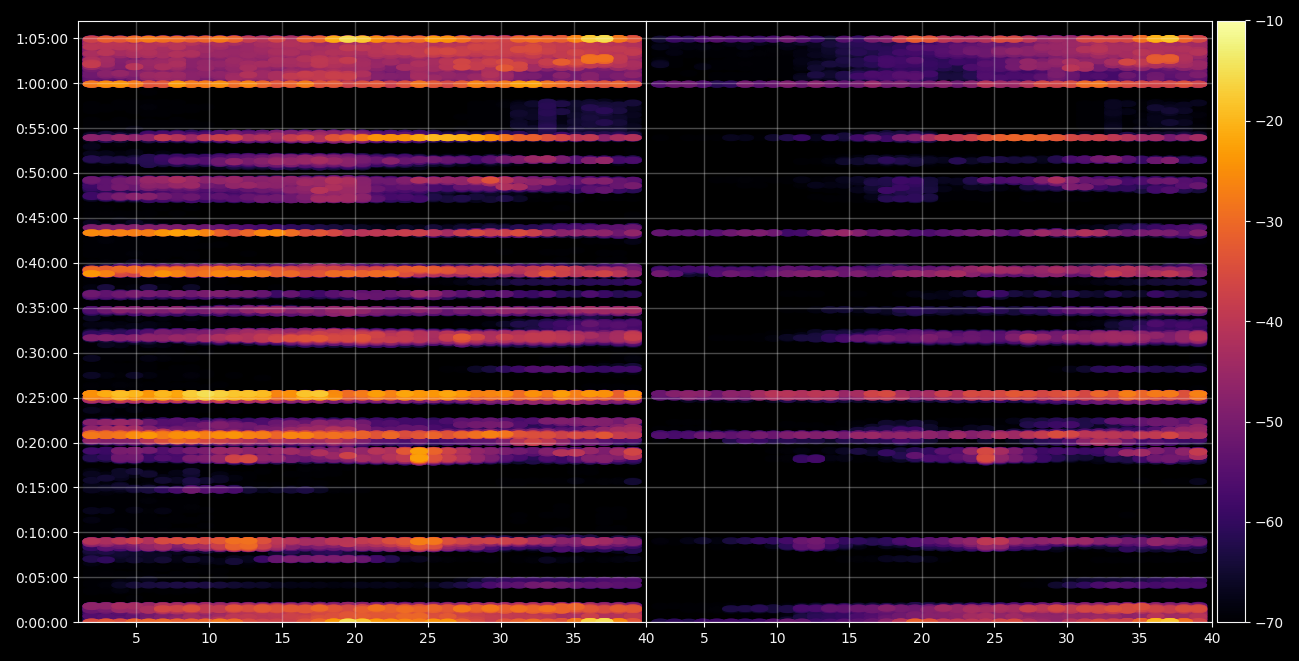Click x-axis label 10 under right heatmap
1299x661 pixels.
777,637
